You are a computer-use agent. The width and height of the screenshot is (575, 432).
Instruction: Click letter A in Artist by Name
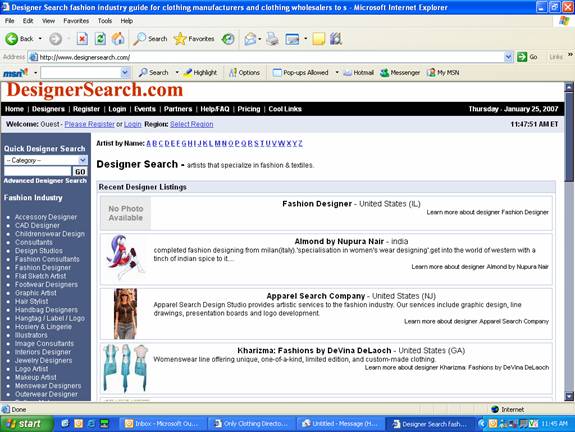pos(149,143)
